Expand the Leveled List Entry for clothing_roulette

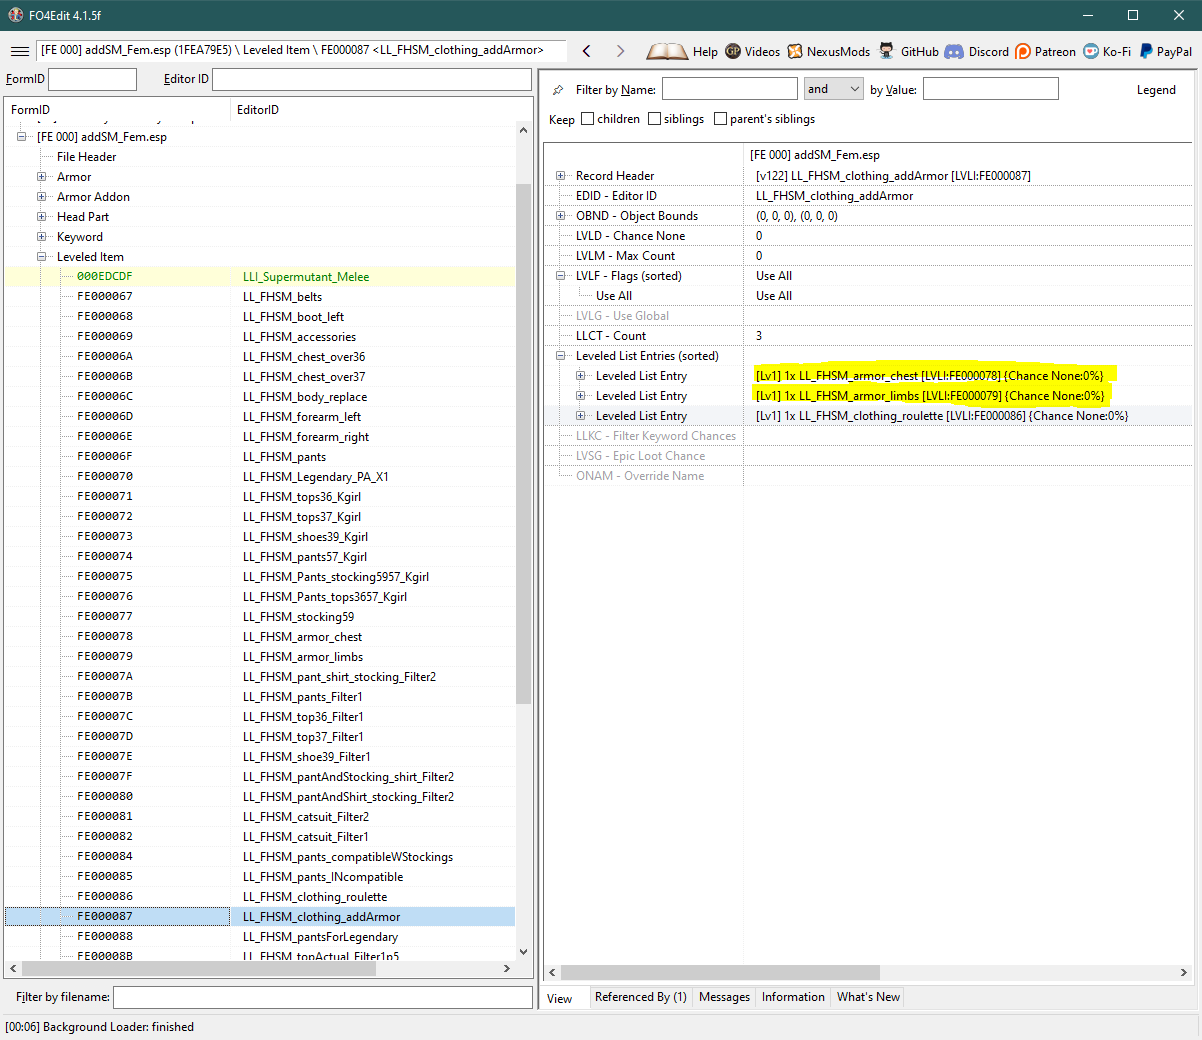click(x=581, y=416)
